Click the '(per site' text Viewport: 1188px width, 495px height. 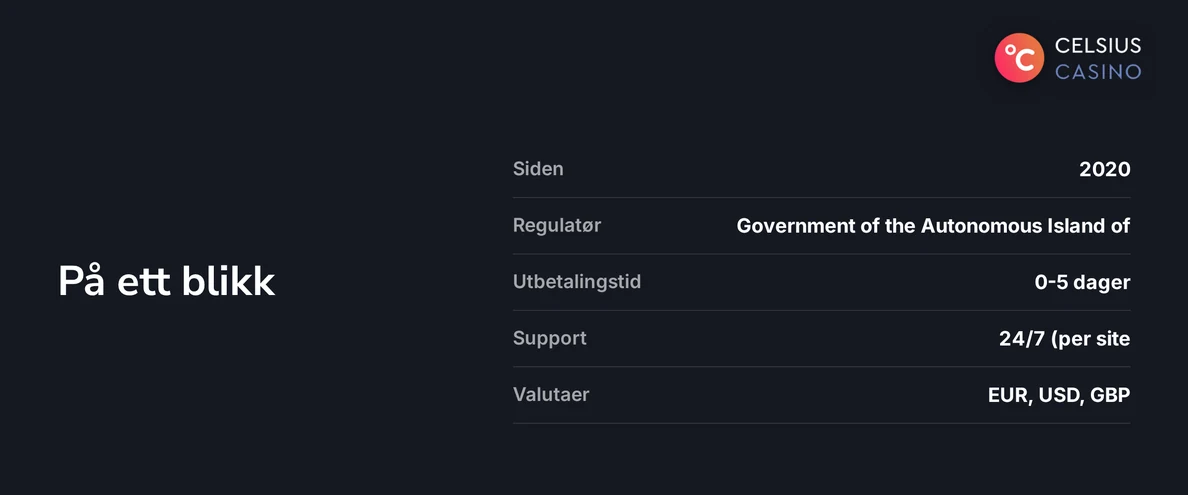coord(1090,339)
